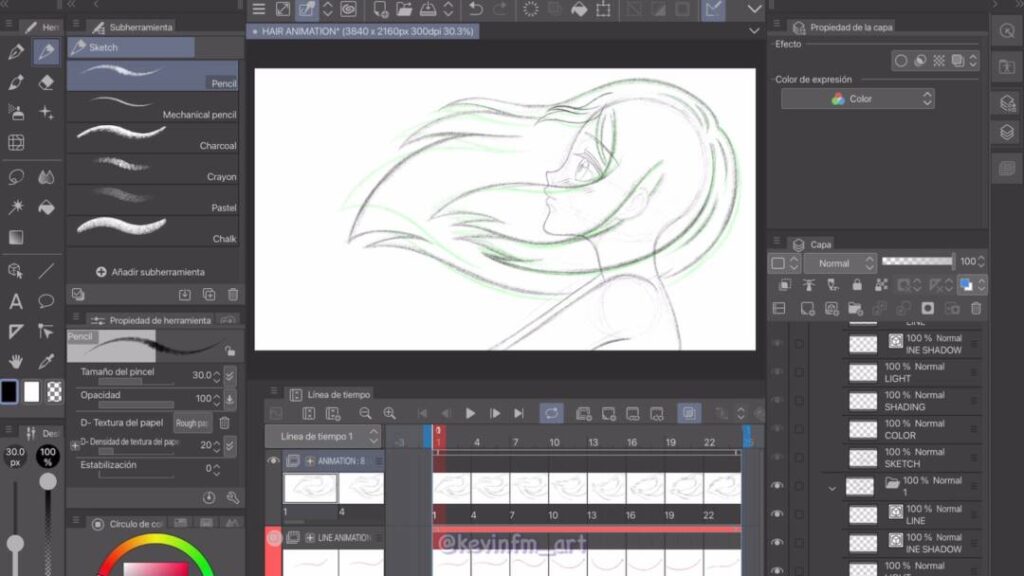
Task: Step to the next frame
Action: click(x=495, y=413)
